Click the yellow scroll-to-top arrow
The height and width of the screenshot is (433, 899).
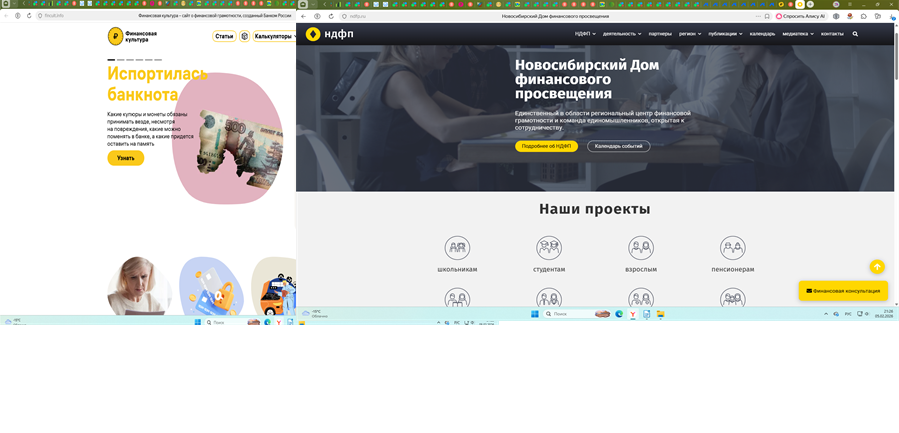pos(877,266)
